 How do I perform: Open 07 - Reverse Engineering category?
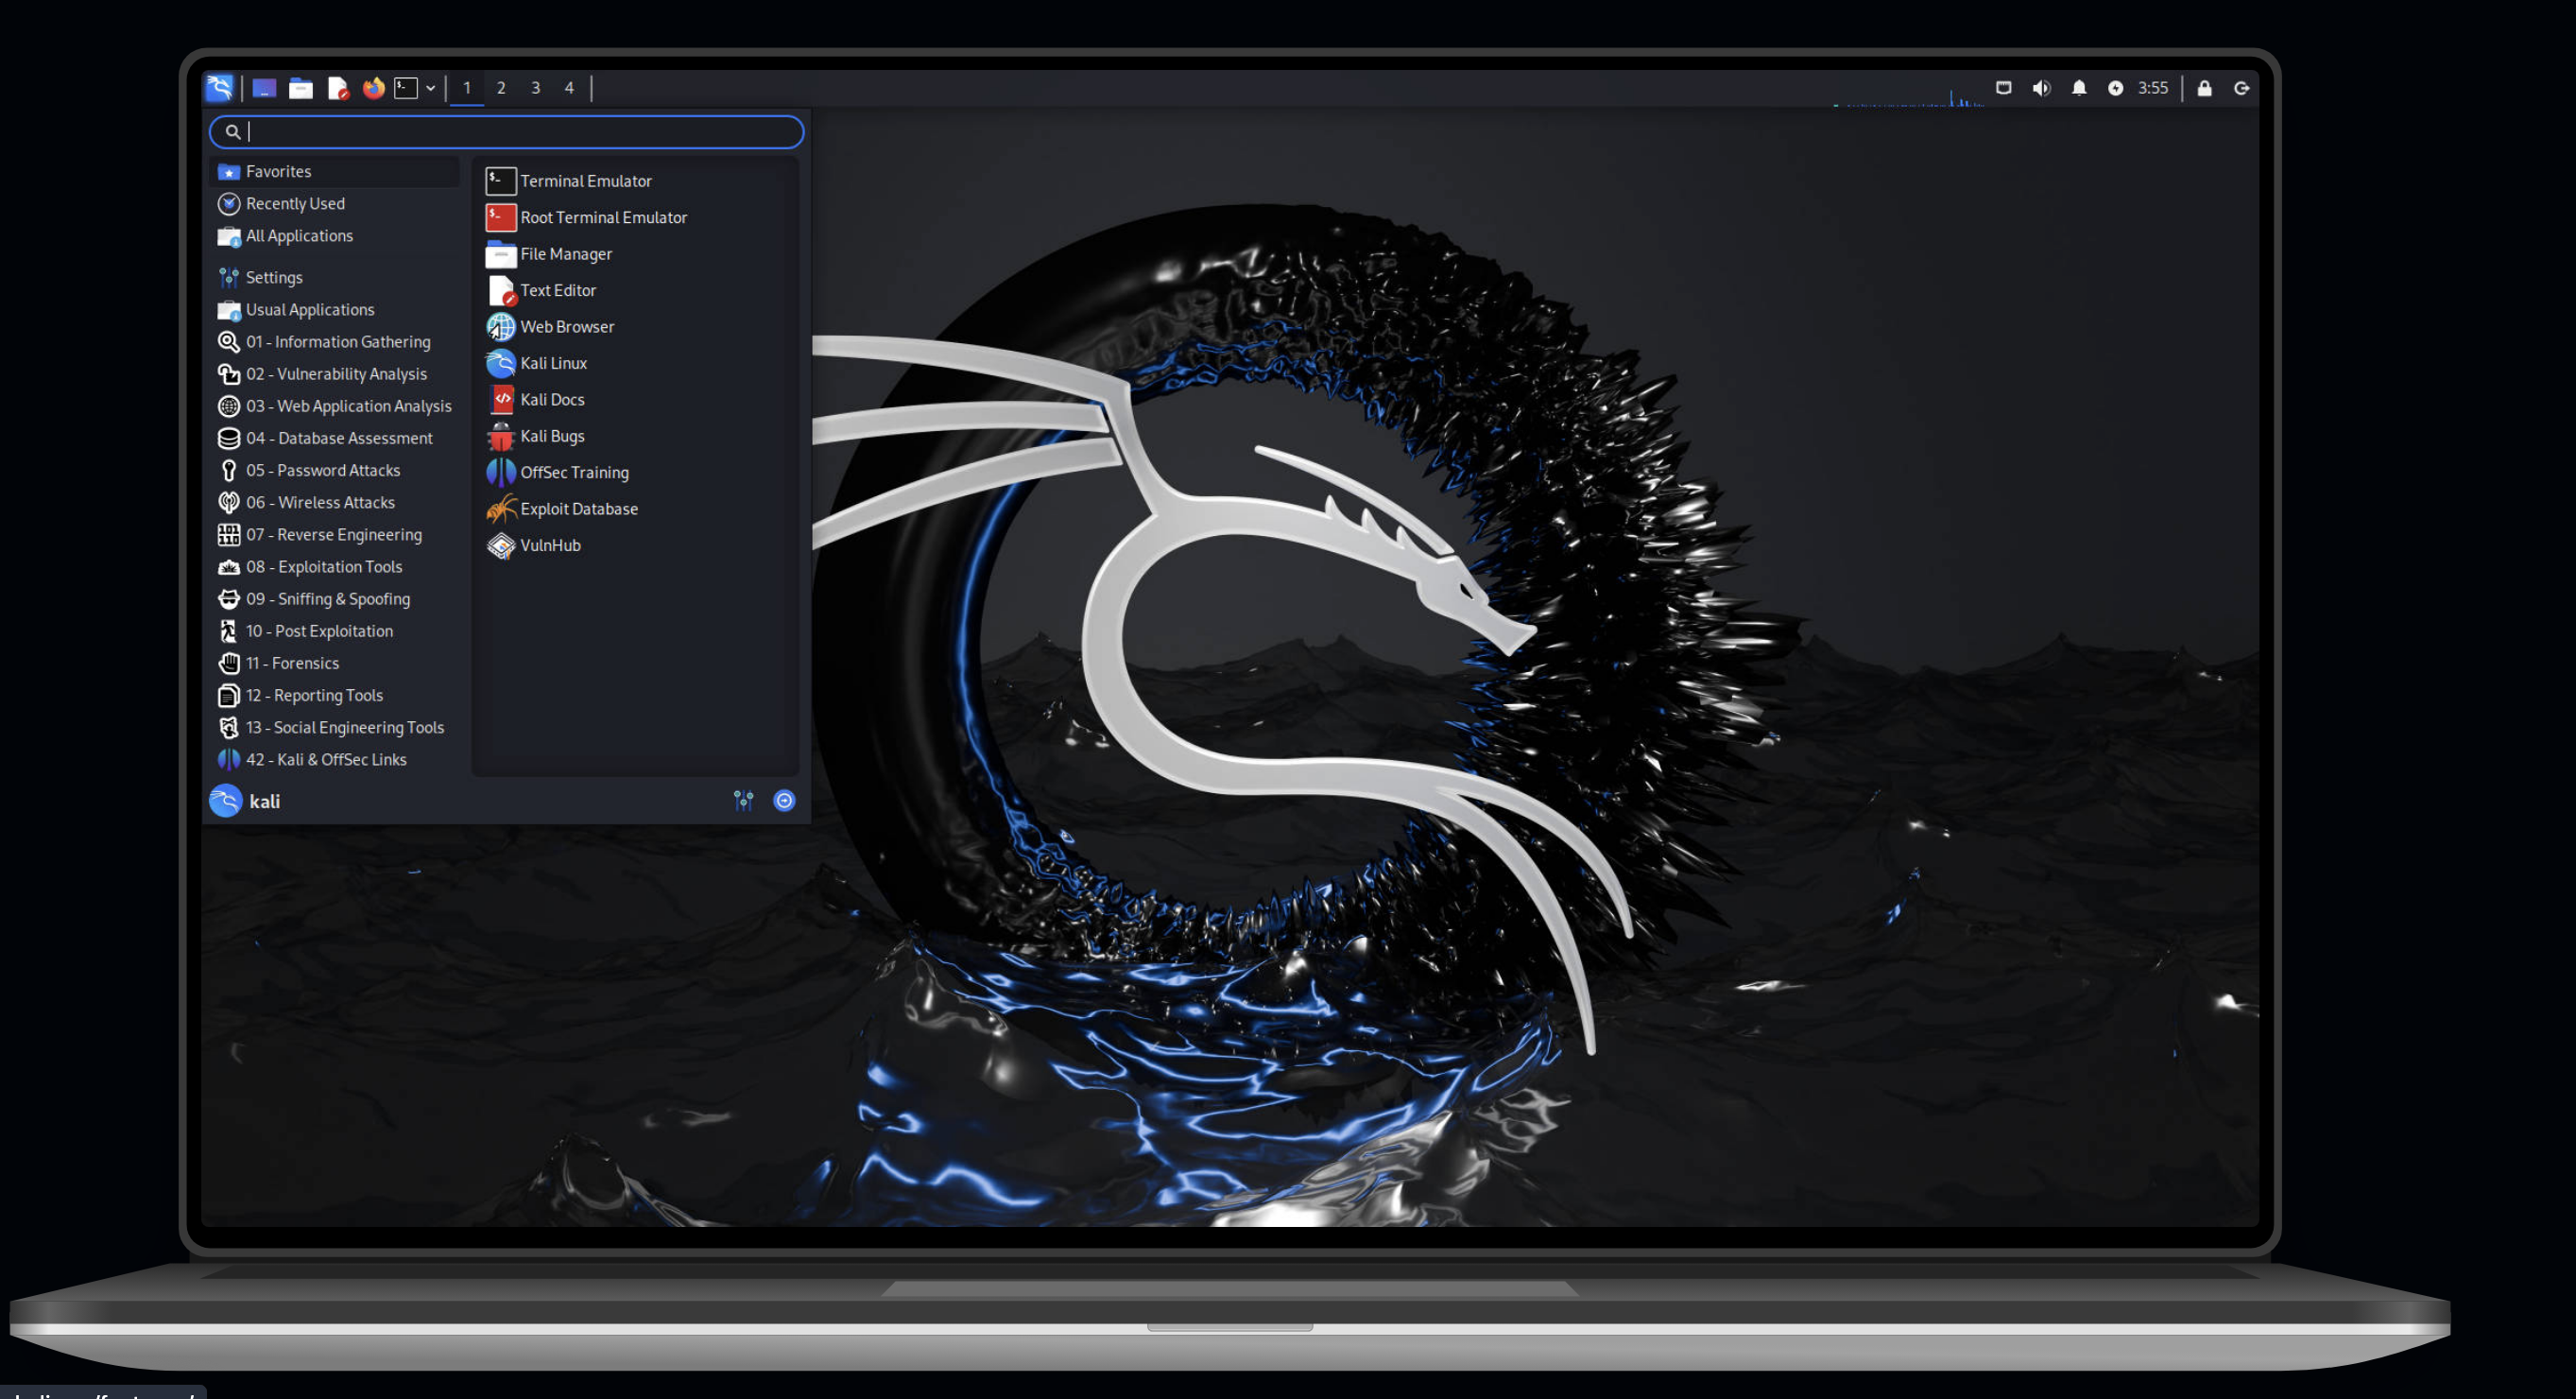(335, 535)
